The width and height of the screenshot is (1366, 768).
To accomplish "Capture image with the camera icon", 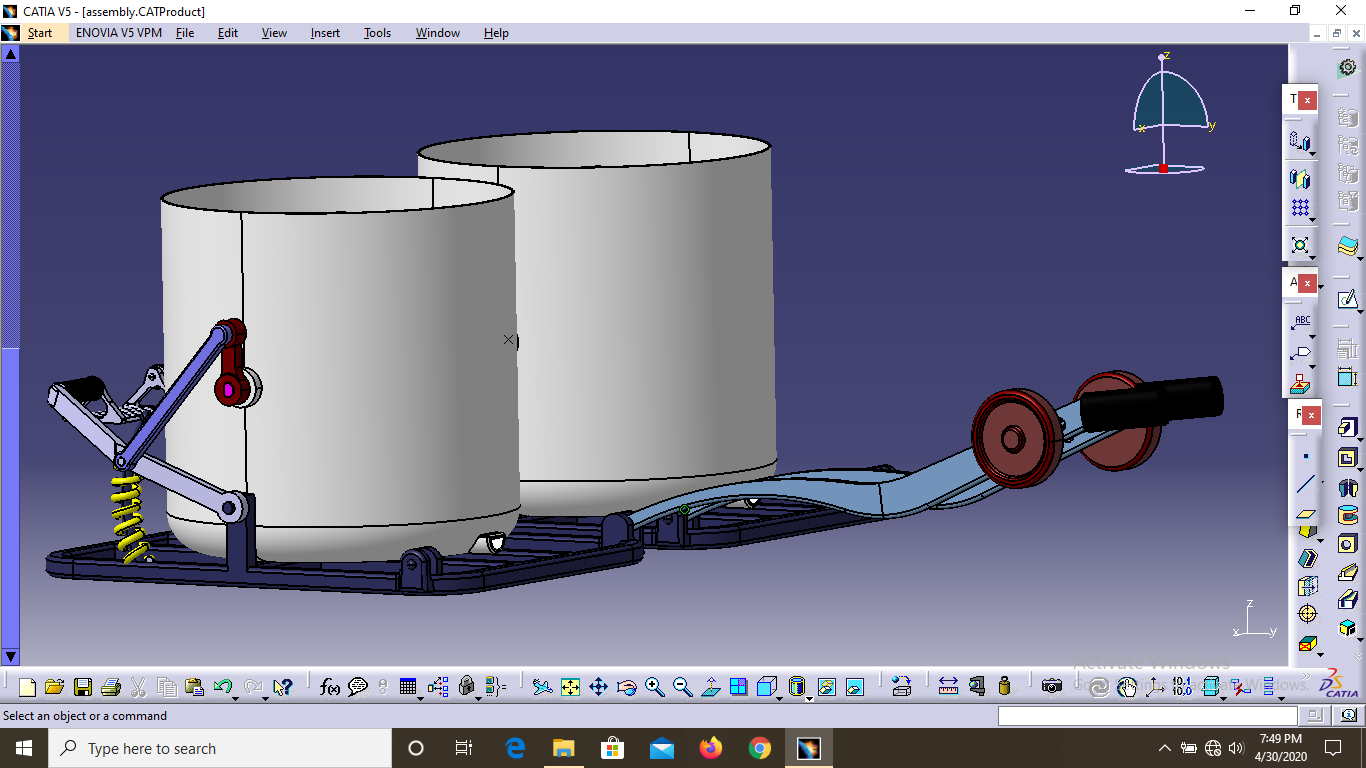I will [x=1052, y=687].
